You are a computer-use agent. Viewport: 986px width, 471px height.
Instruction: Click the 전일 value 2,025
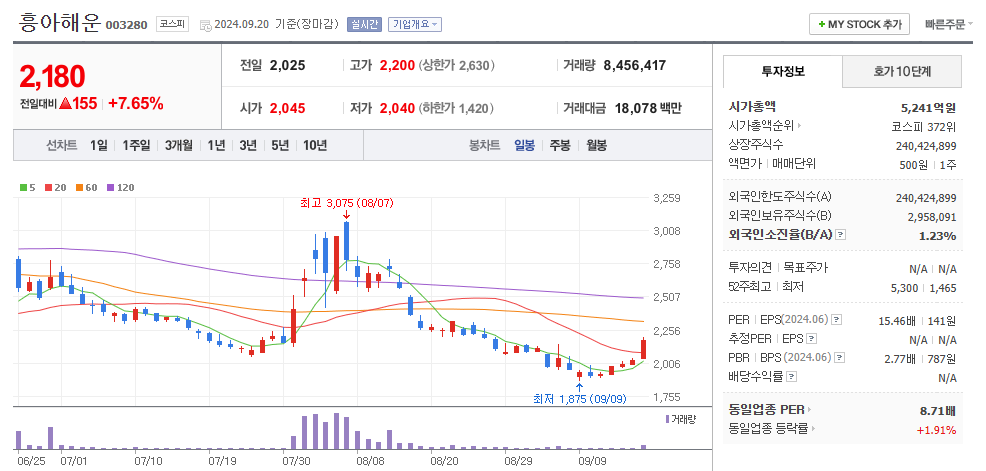tap(287, 65)
